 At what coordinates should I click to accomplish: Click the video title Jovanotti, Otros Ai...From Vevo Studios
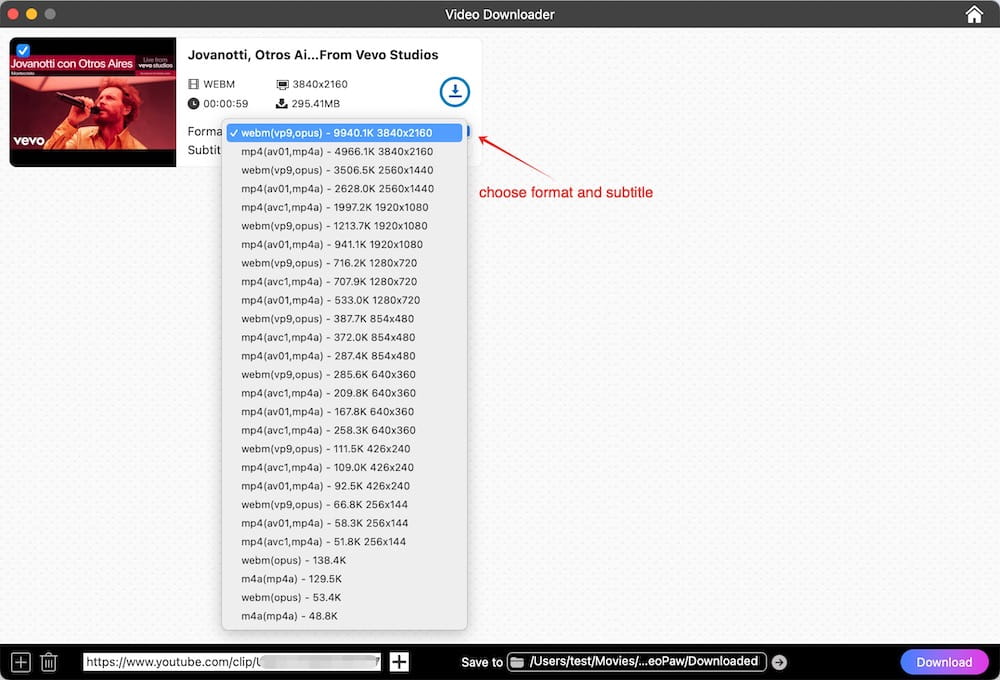click(x=312, y=55)
